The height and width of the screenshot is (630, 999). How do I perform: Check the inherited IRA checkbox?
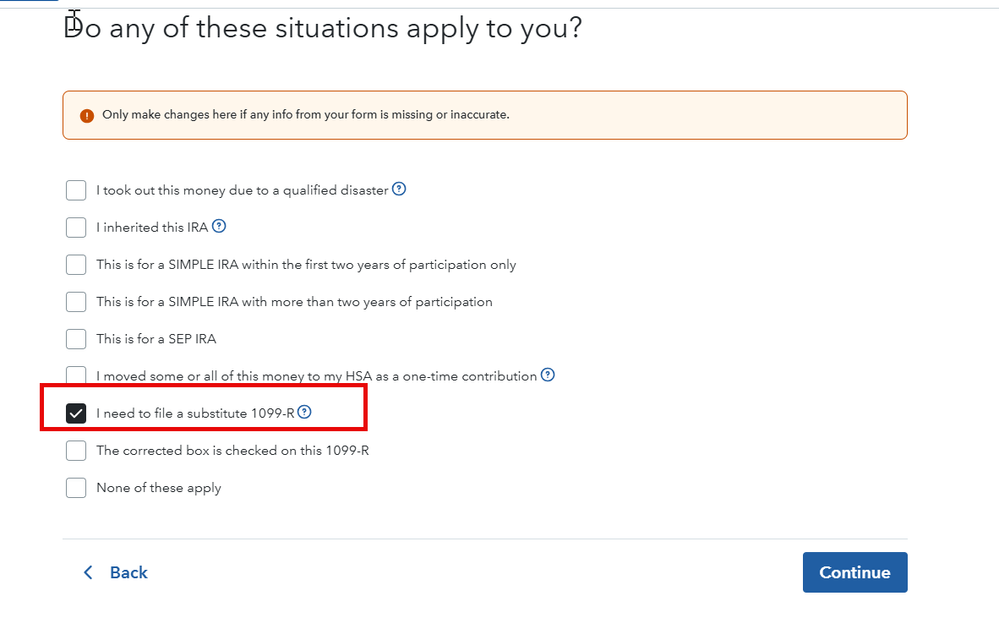(x=76, y=227)
